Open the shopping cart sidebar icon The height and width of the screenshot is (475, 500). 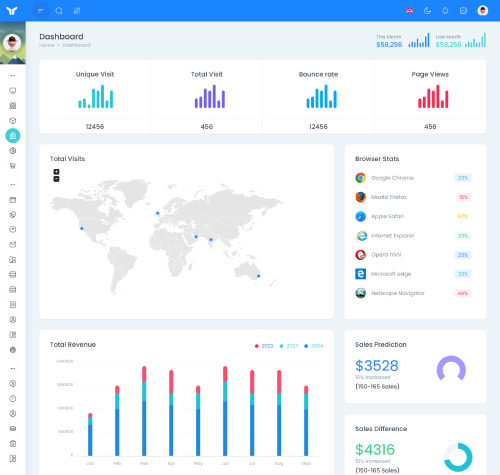tap(13, 166)
